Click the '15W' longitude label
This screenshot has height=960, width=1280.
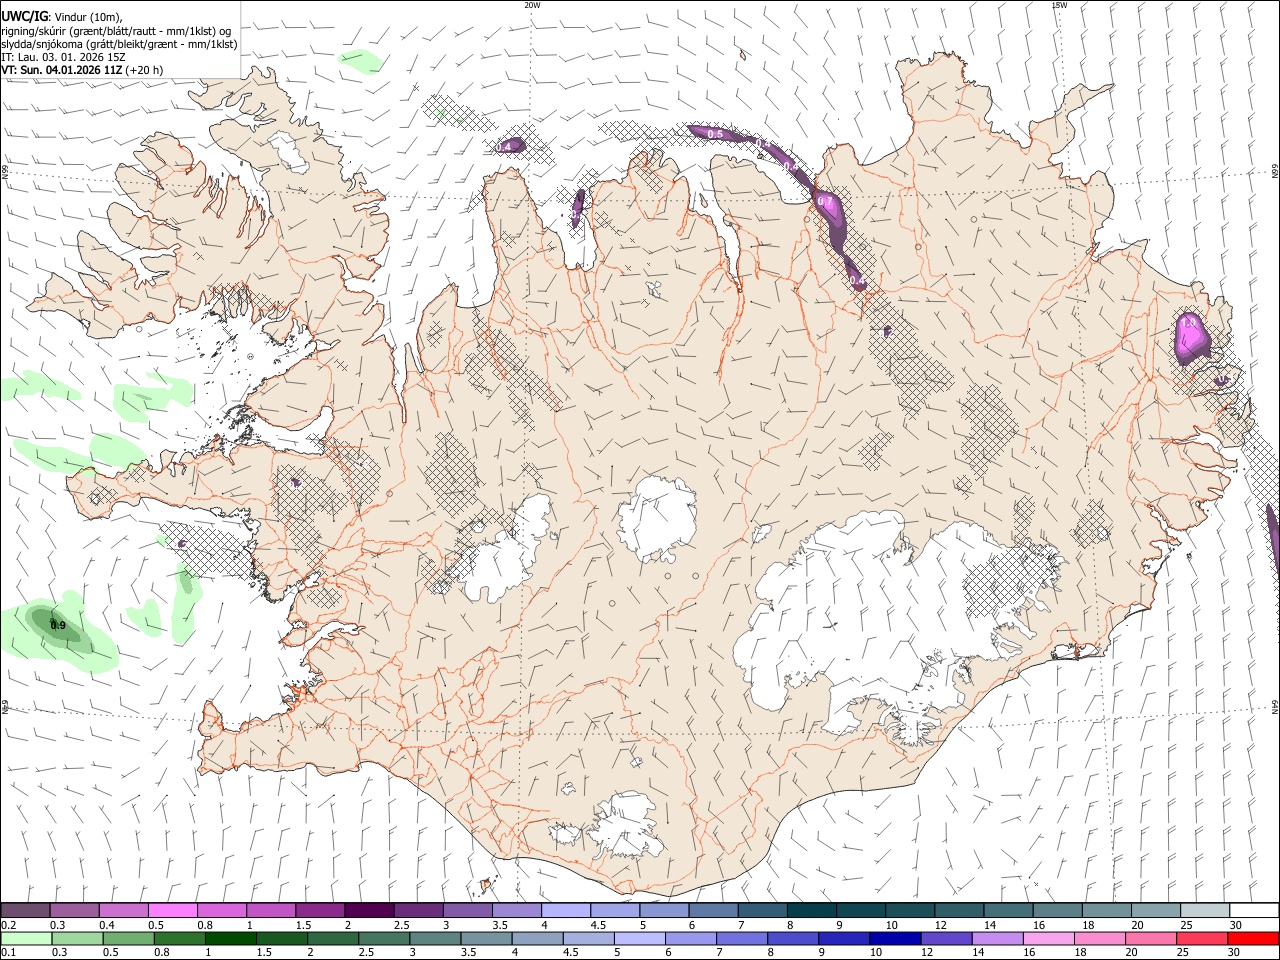pyautogui.click(x=1059, y=5)
